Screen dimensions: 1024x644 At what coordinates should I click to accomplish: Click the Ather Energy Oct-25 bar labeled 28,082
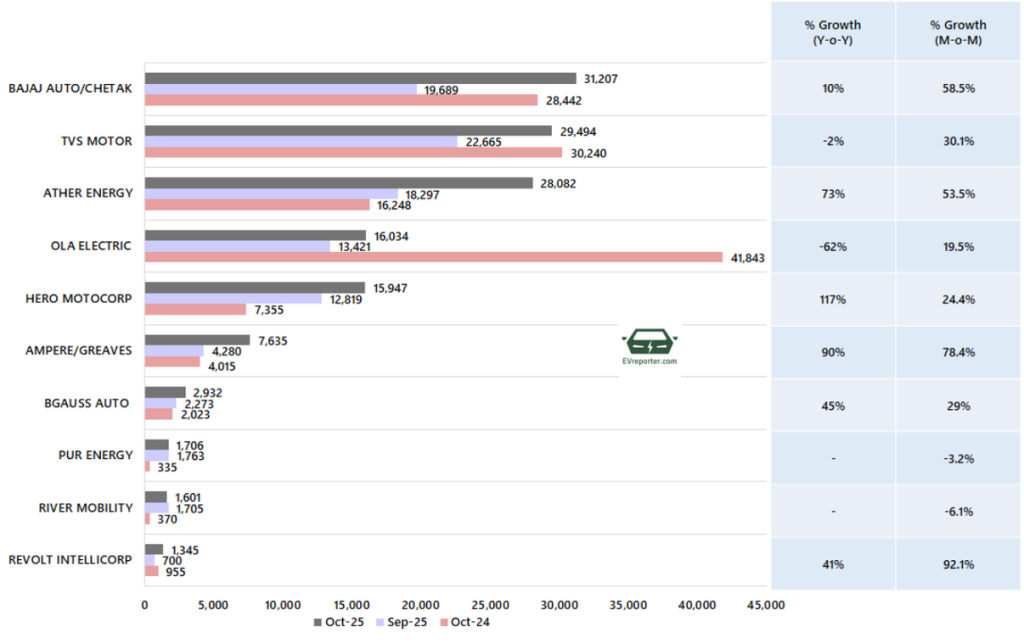click(339, 183)
